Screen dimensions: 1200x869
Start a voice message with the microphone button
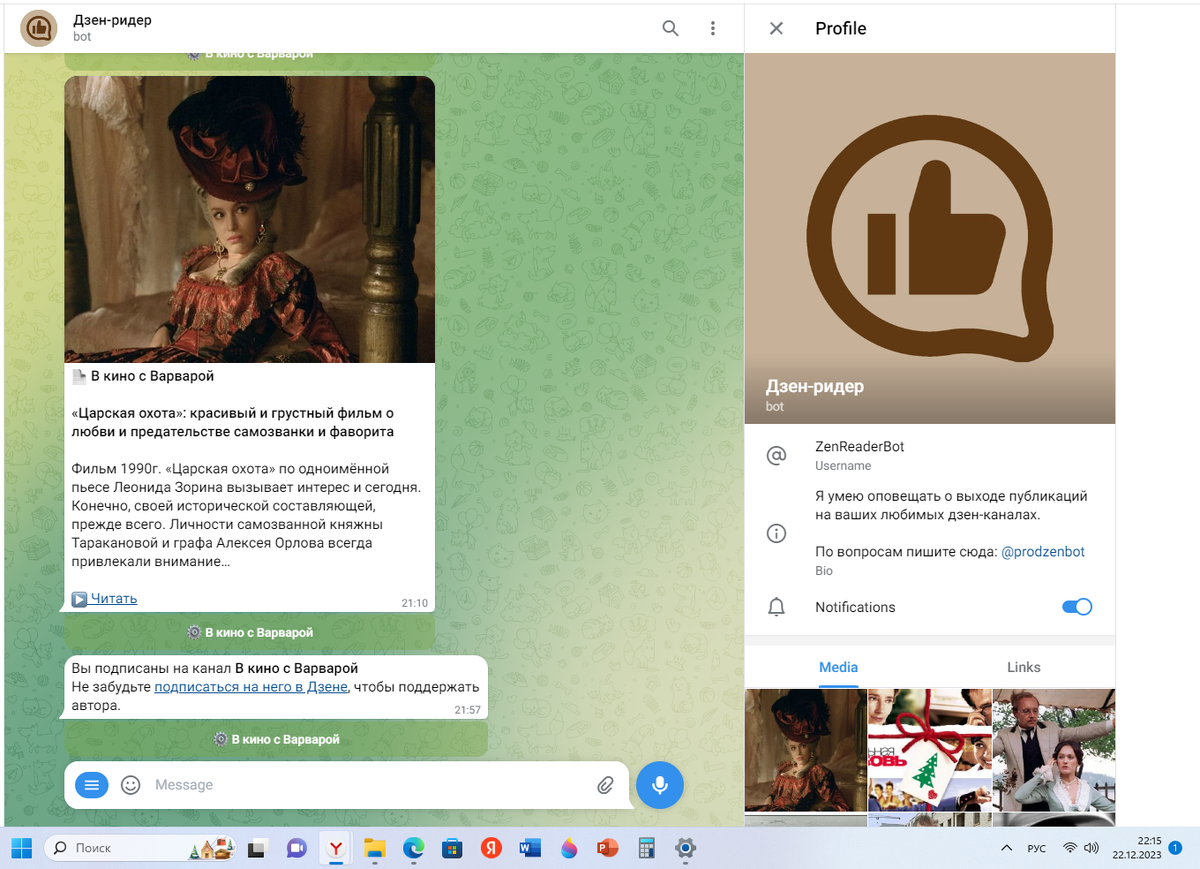pos(660,785)
